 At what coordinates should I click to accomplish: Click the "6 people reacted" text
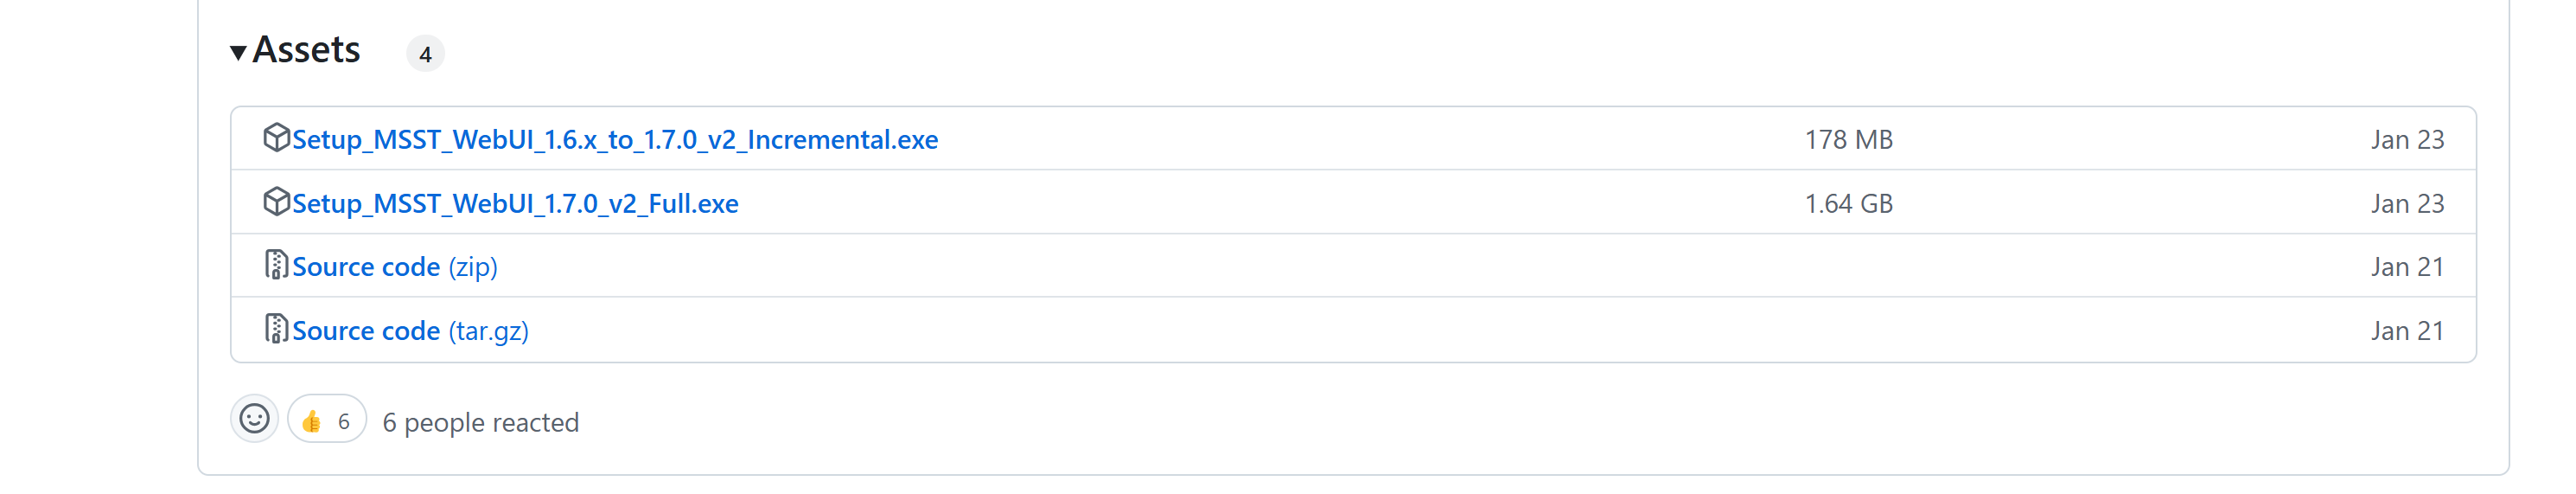click(480, 423)
